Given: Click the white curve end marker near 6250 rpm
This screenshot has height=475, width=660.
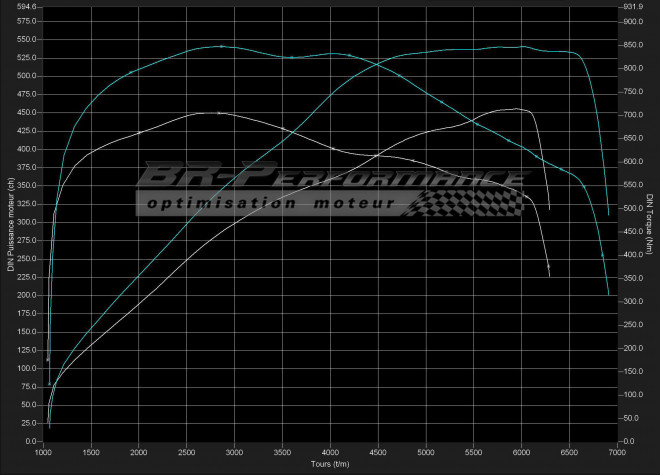Looking at the screenshot, I should coord(548,267).
